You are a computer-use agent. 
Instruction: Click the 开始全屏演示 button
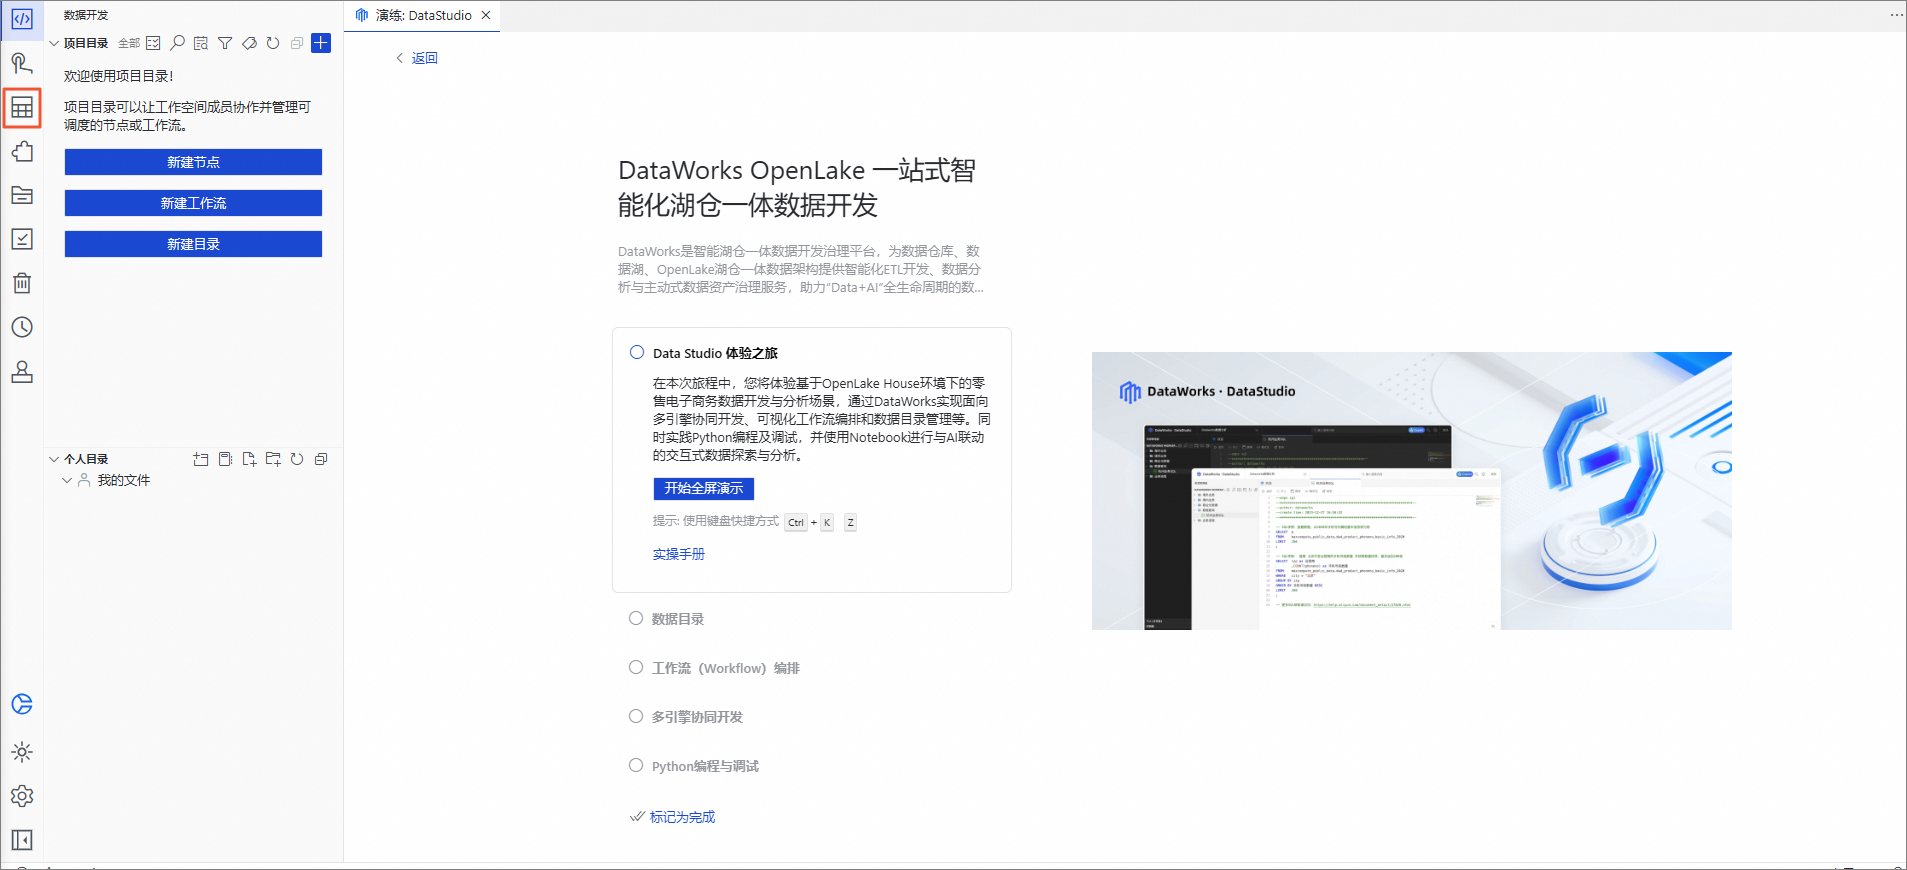click(703, 488)
